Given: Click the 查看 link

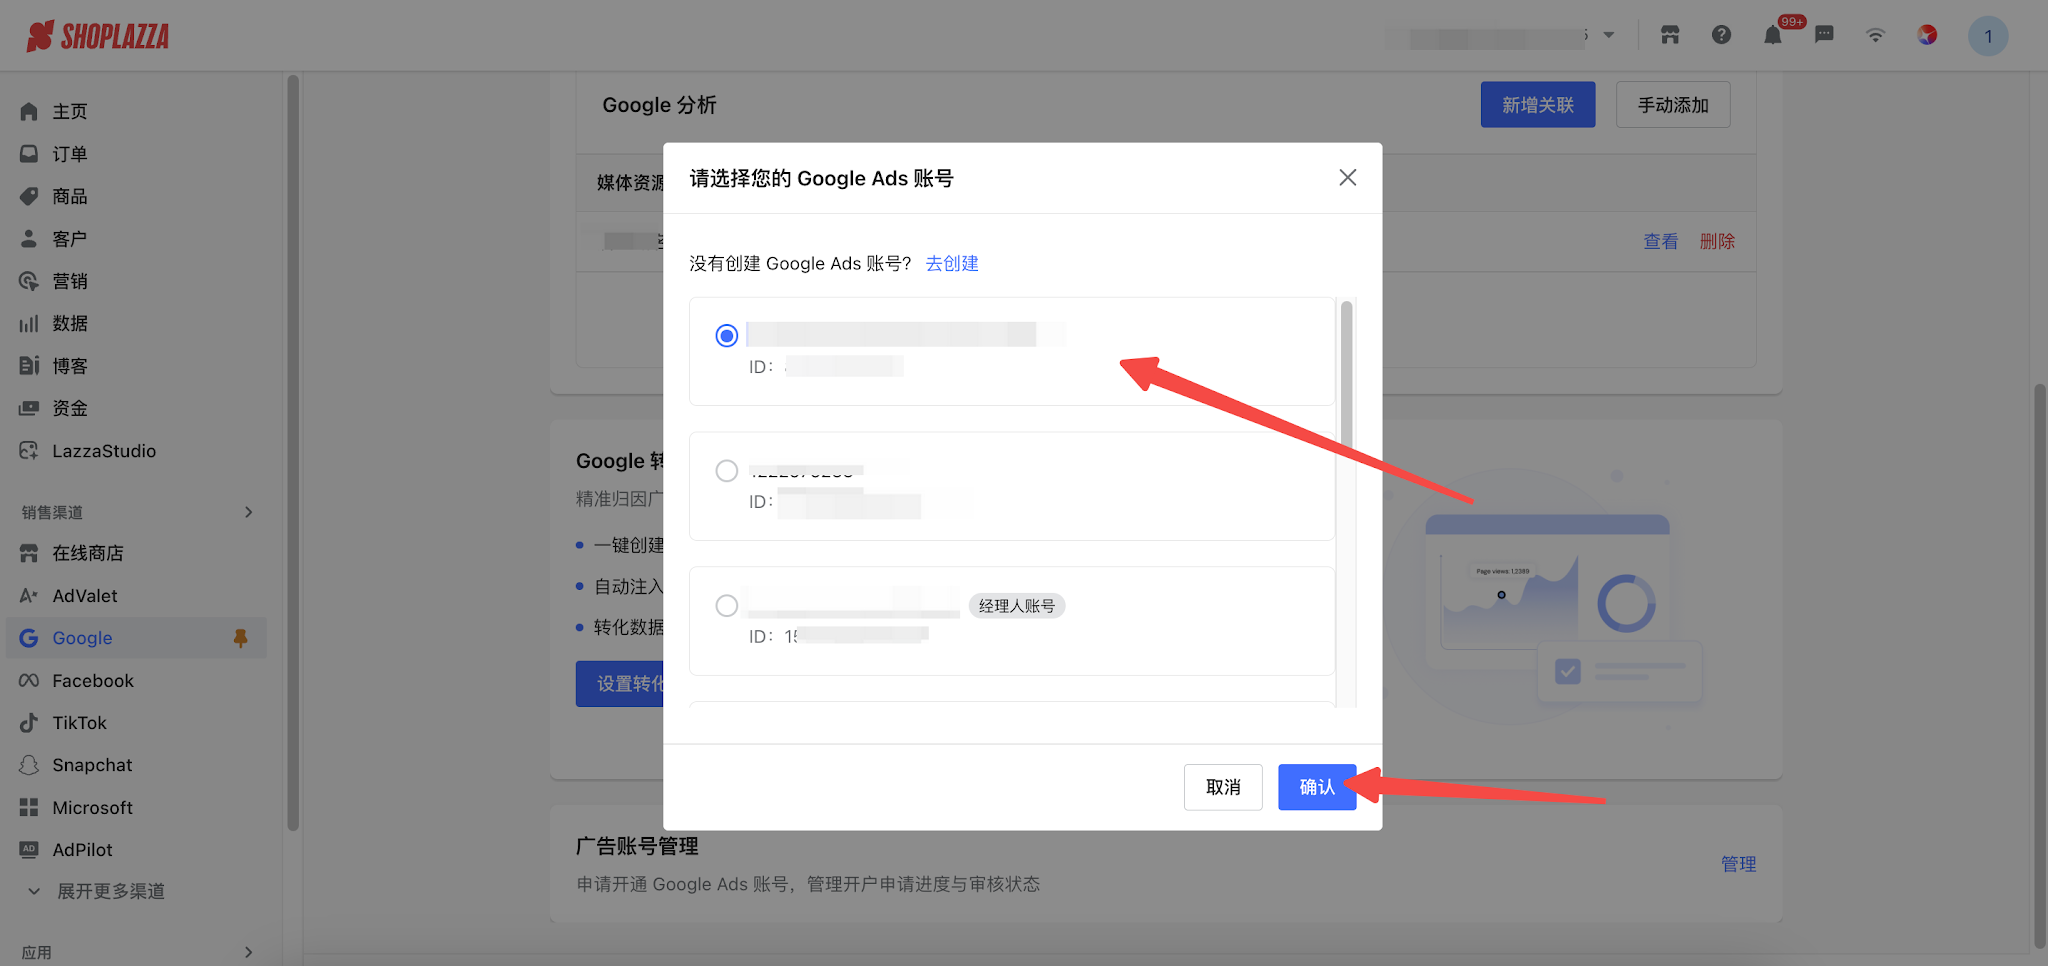Looking at the screenshot, I should click(1661, 241).
